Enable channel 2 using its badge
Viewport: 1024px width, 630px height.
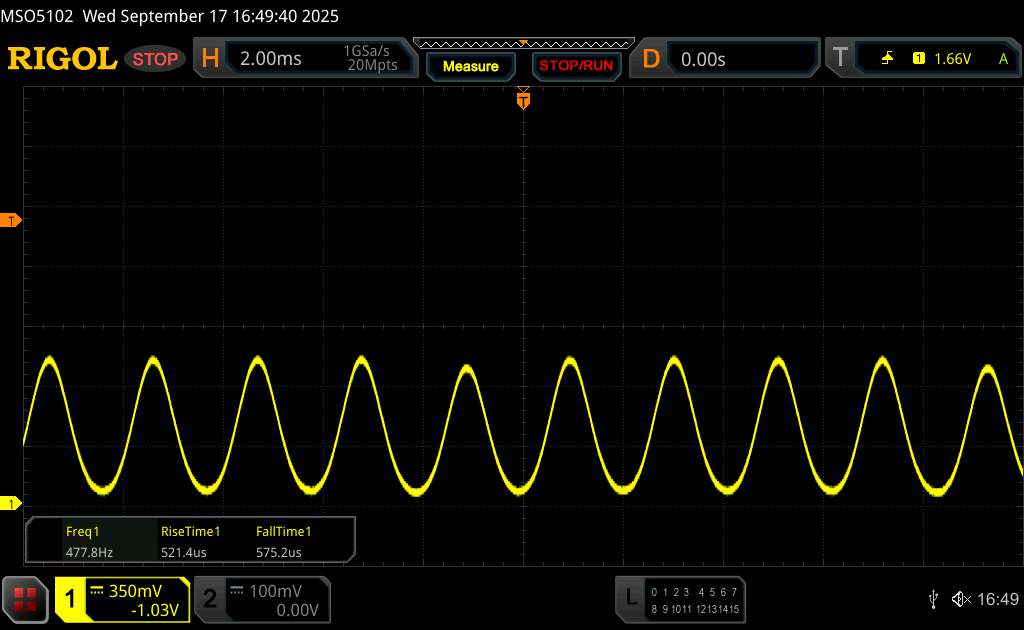pos(210,598)
